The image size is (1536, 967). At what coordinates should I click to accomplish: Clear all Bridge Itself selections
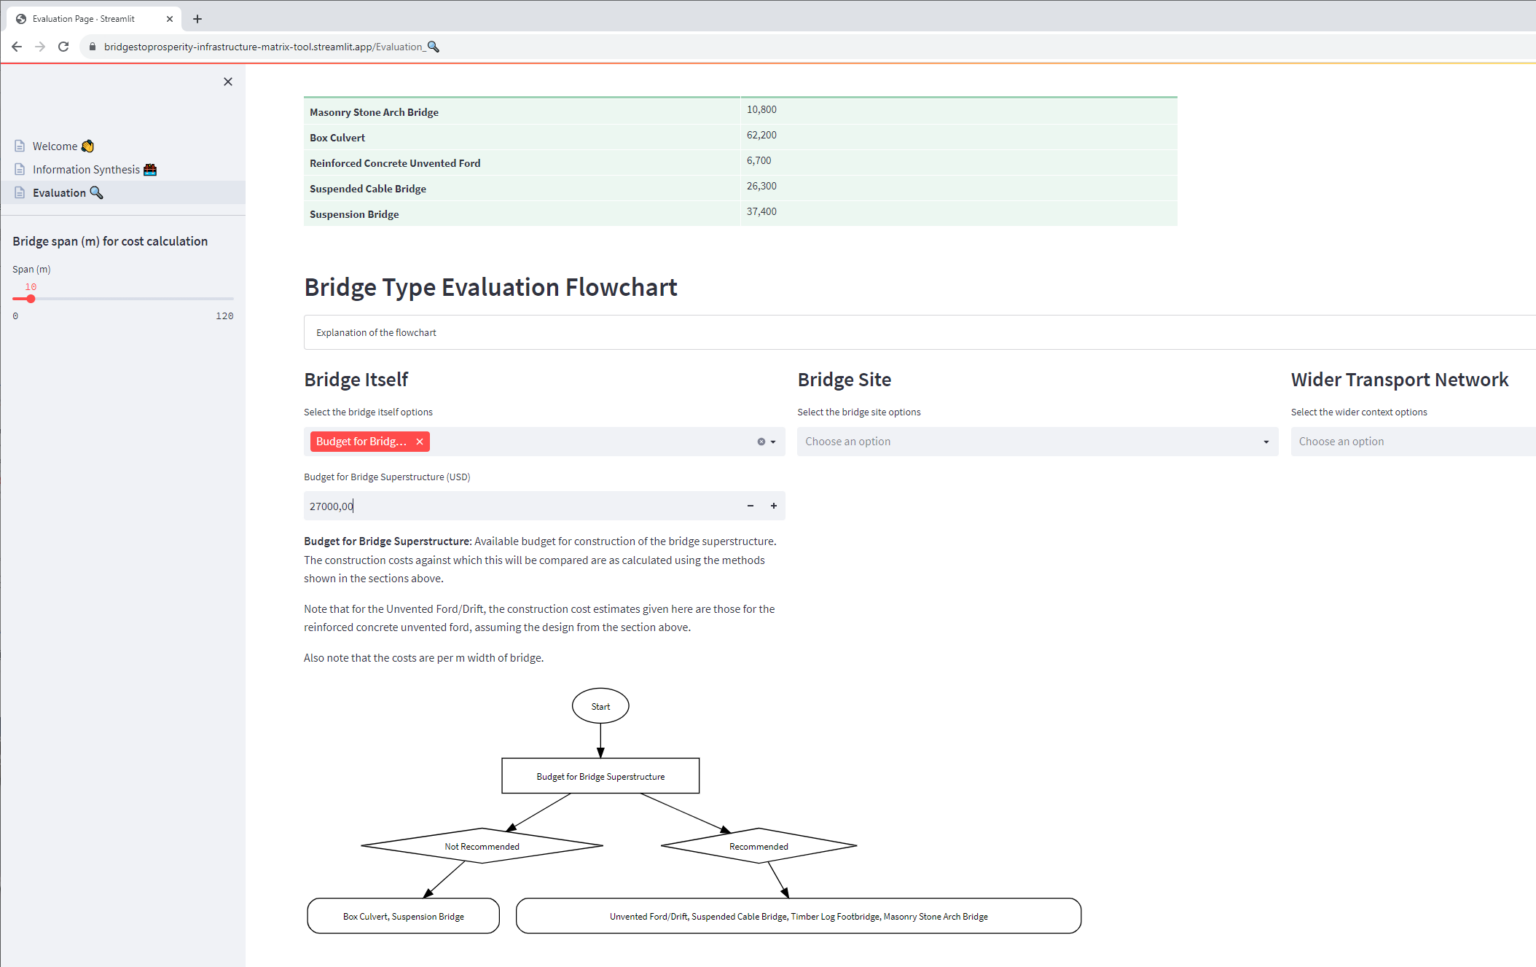(x=761, y=442)
